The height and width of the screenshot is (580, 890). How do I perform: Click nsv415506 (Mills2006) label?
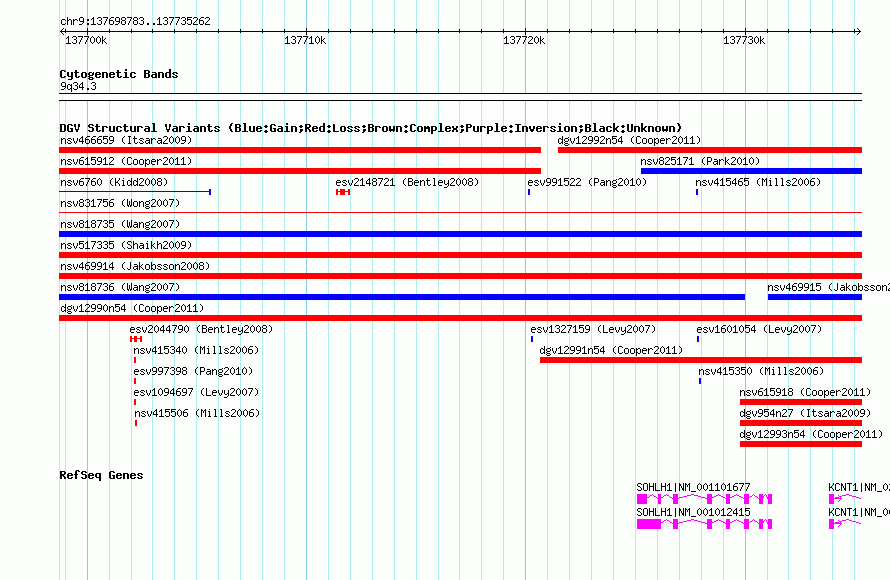[x=197, y=413]
